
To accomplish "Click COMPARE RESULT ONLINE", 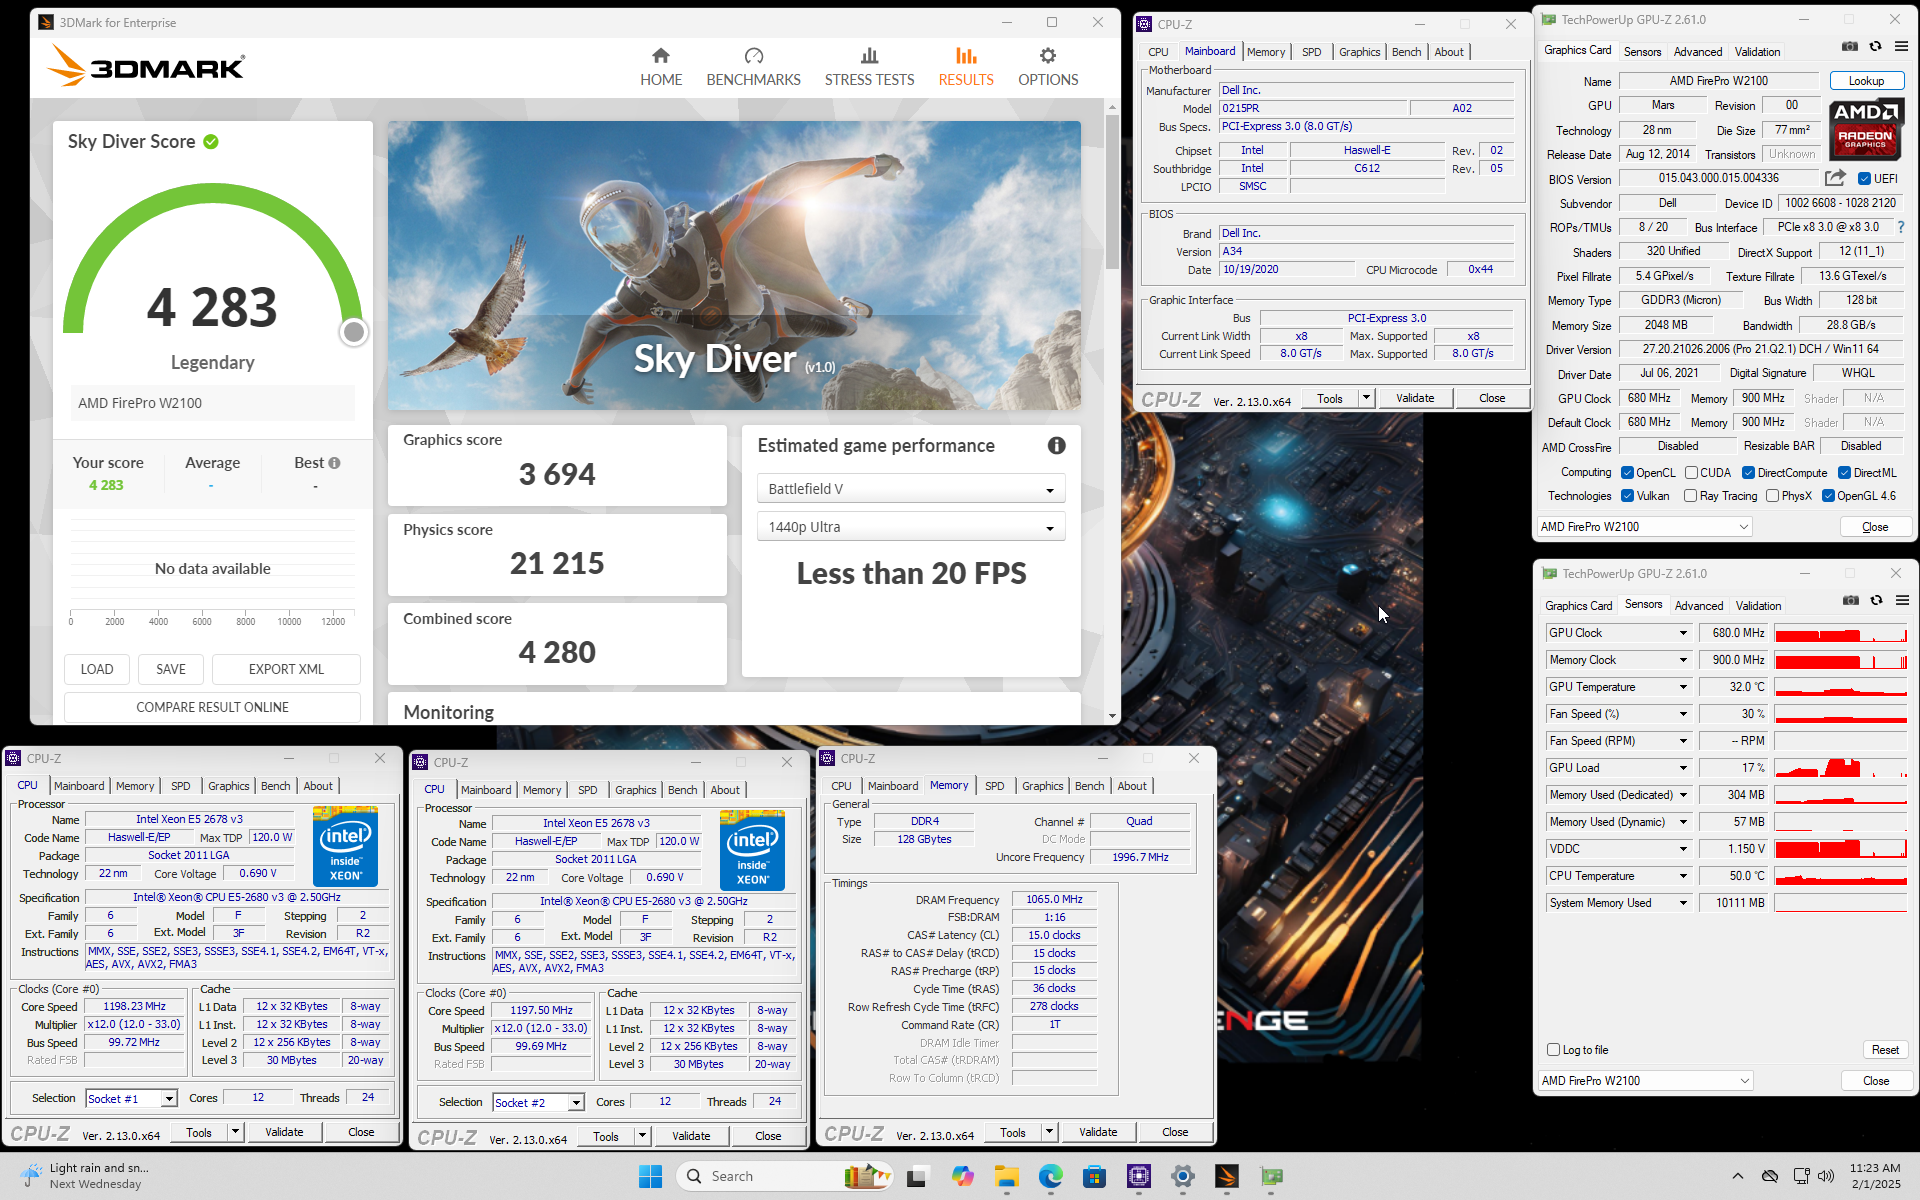I will point(212,707).
